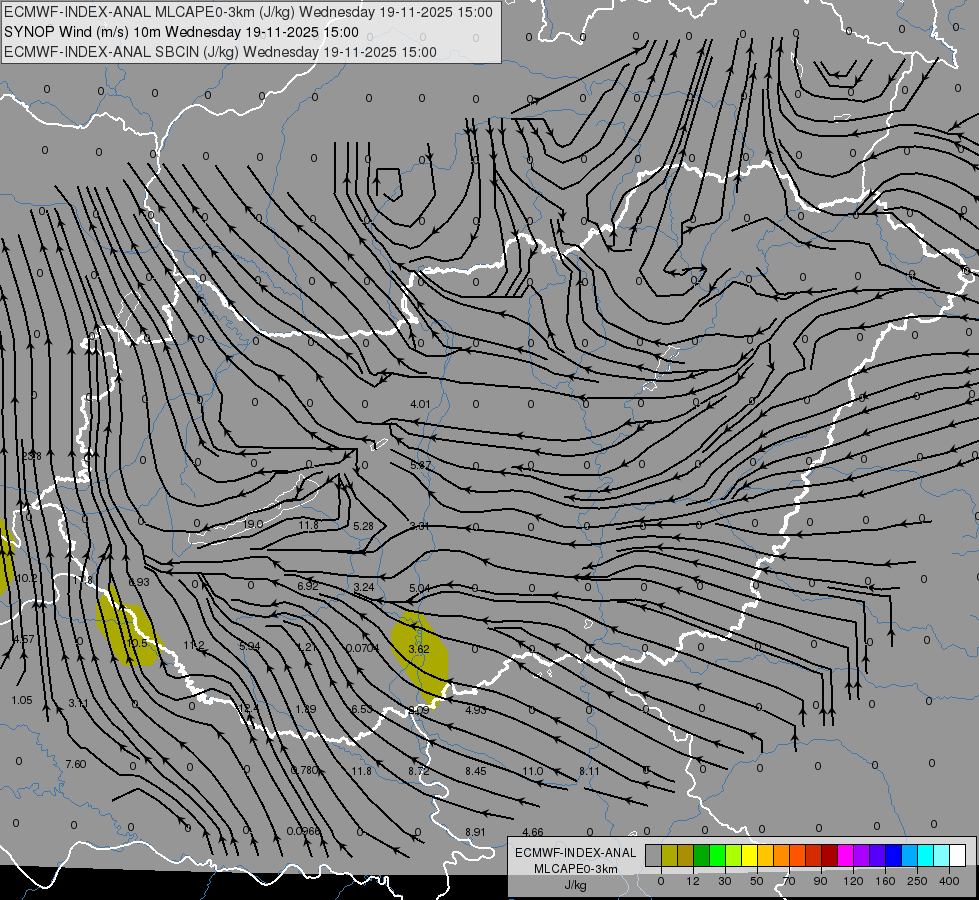This screenshot has width=979, height=900.
Task: Choose the pure yellow legend swatch
Action: [x=750, y=855]
